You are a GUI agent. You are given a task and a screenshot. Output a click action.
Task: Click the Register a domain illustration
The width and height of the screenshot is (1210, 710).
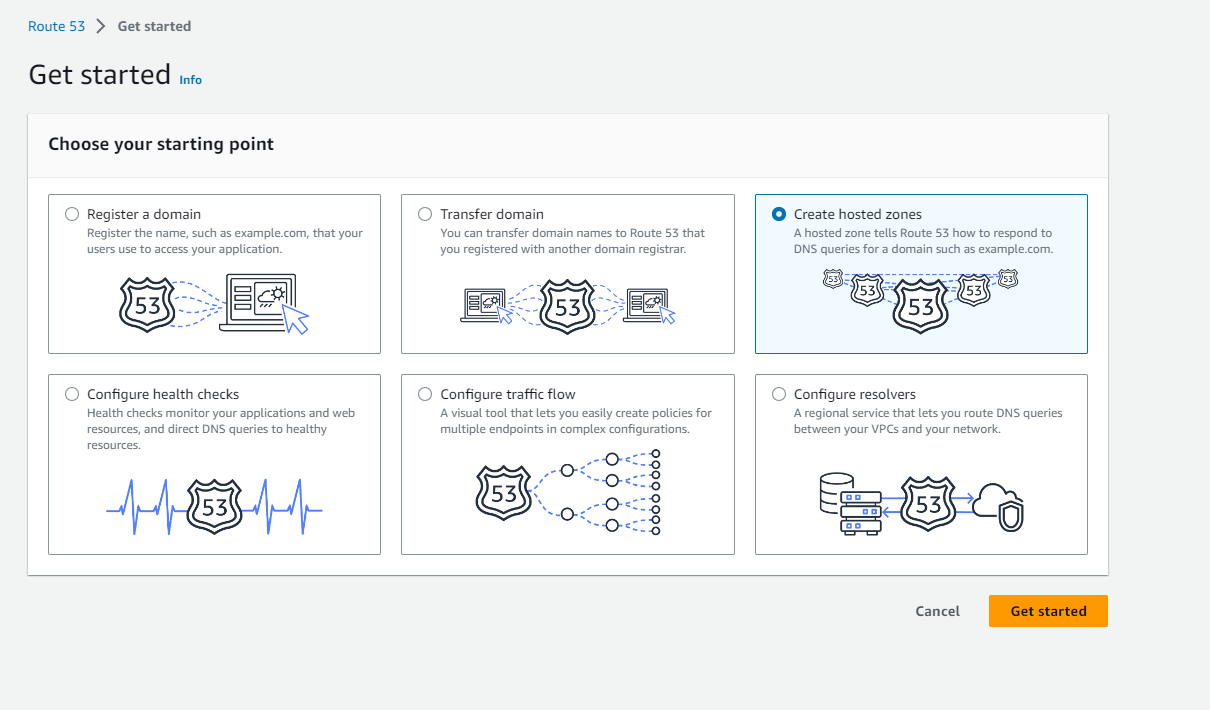214,304
